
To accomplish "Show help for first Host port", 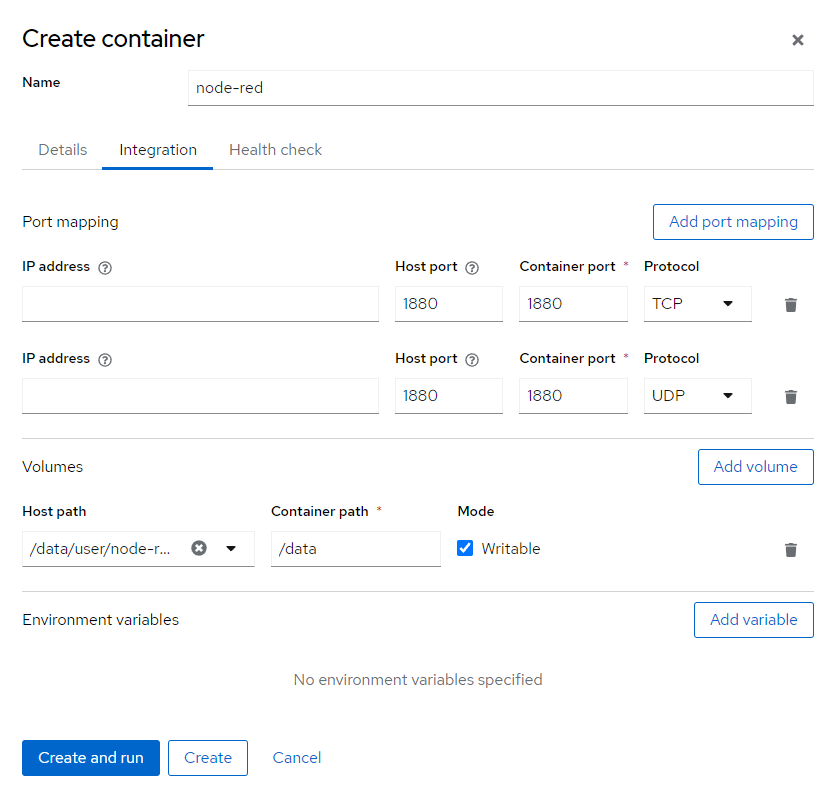I will pyautogui.click(x=473, y=268).
